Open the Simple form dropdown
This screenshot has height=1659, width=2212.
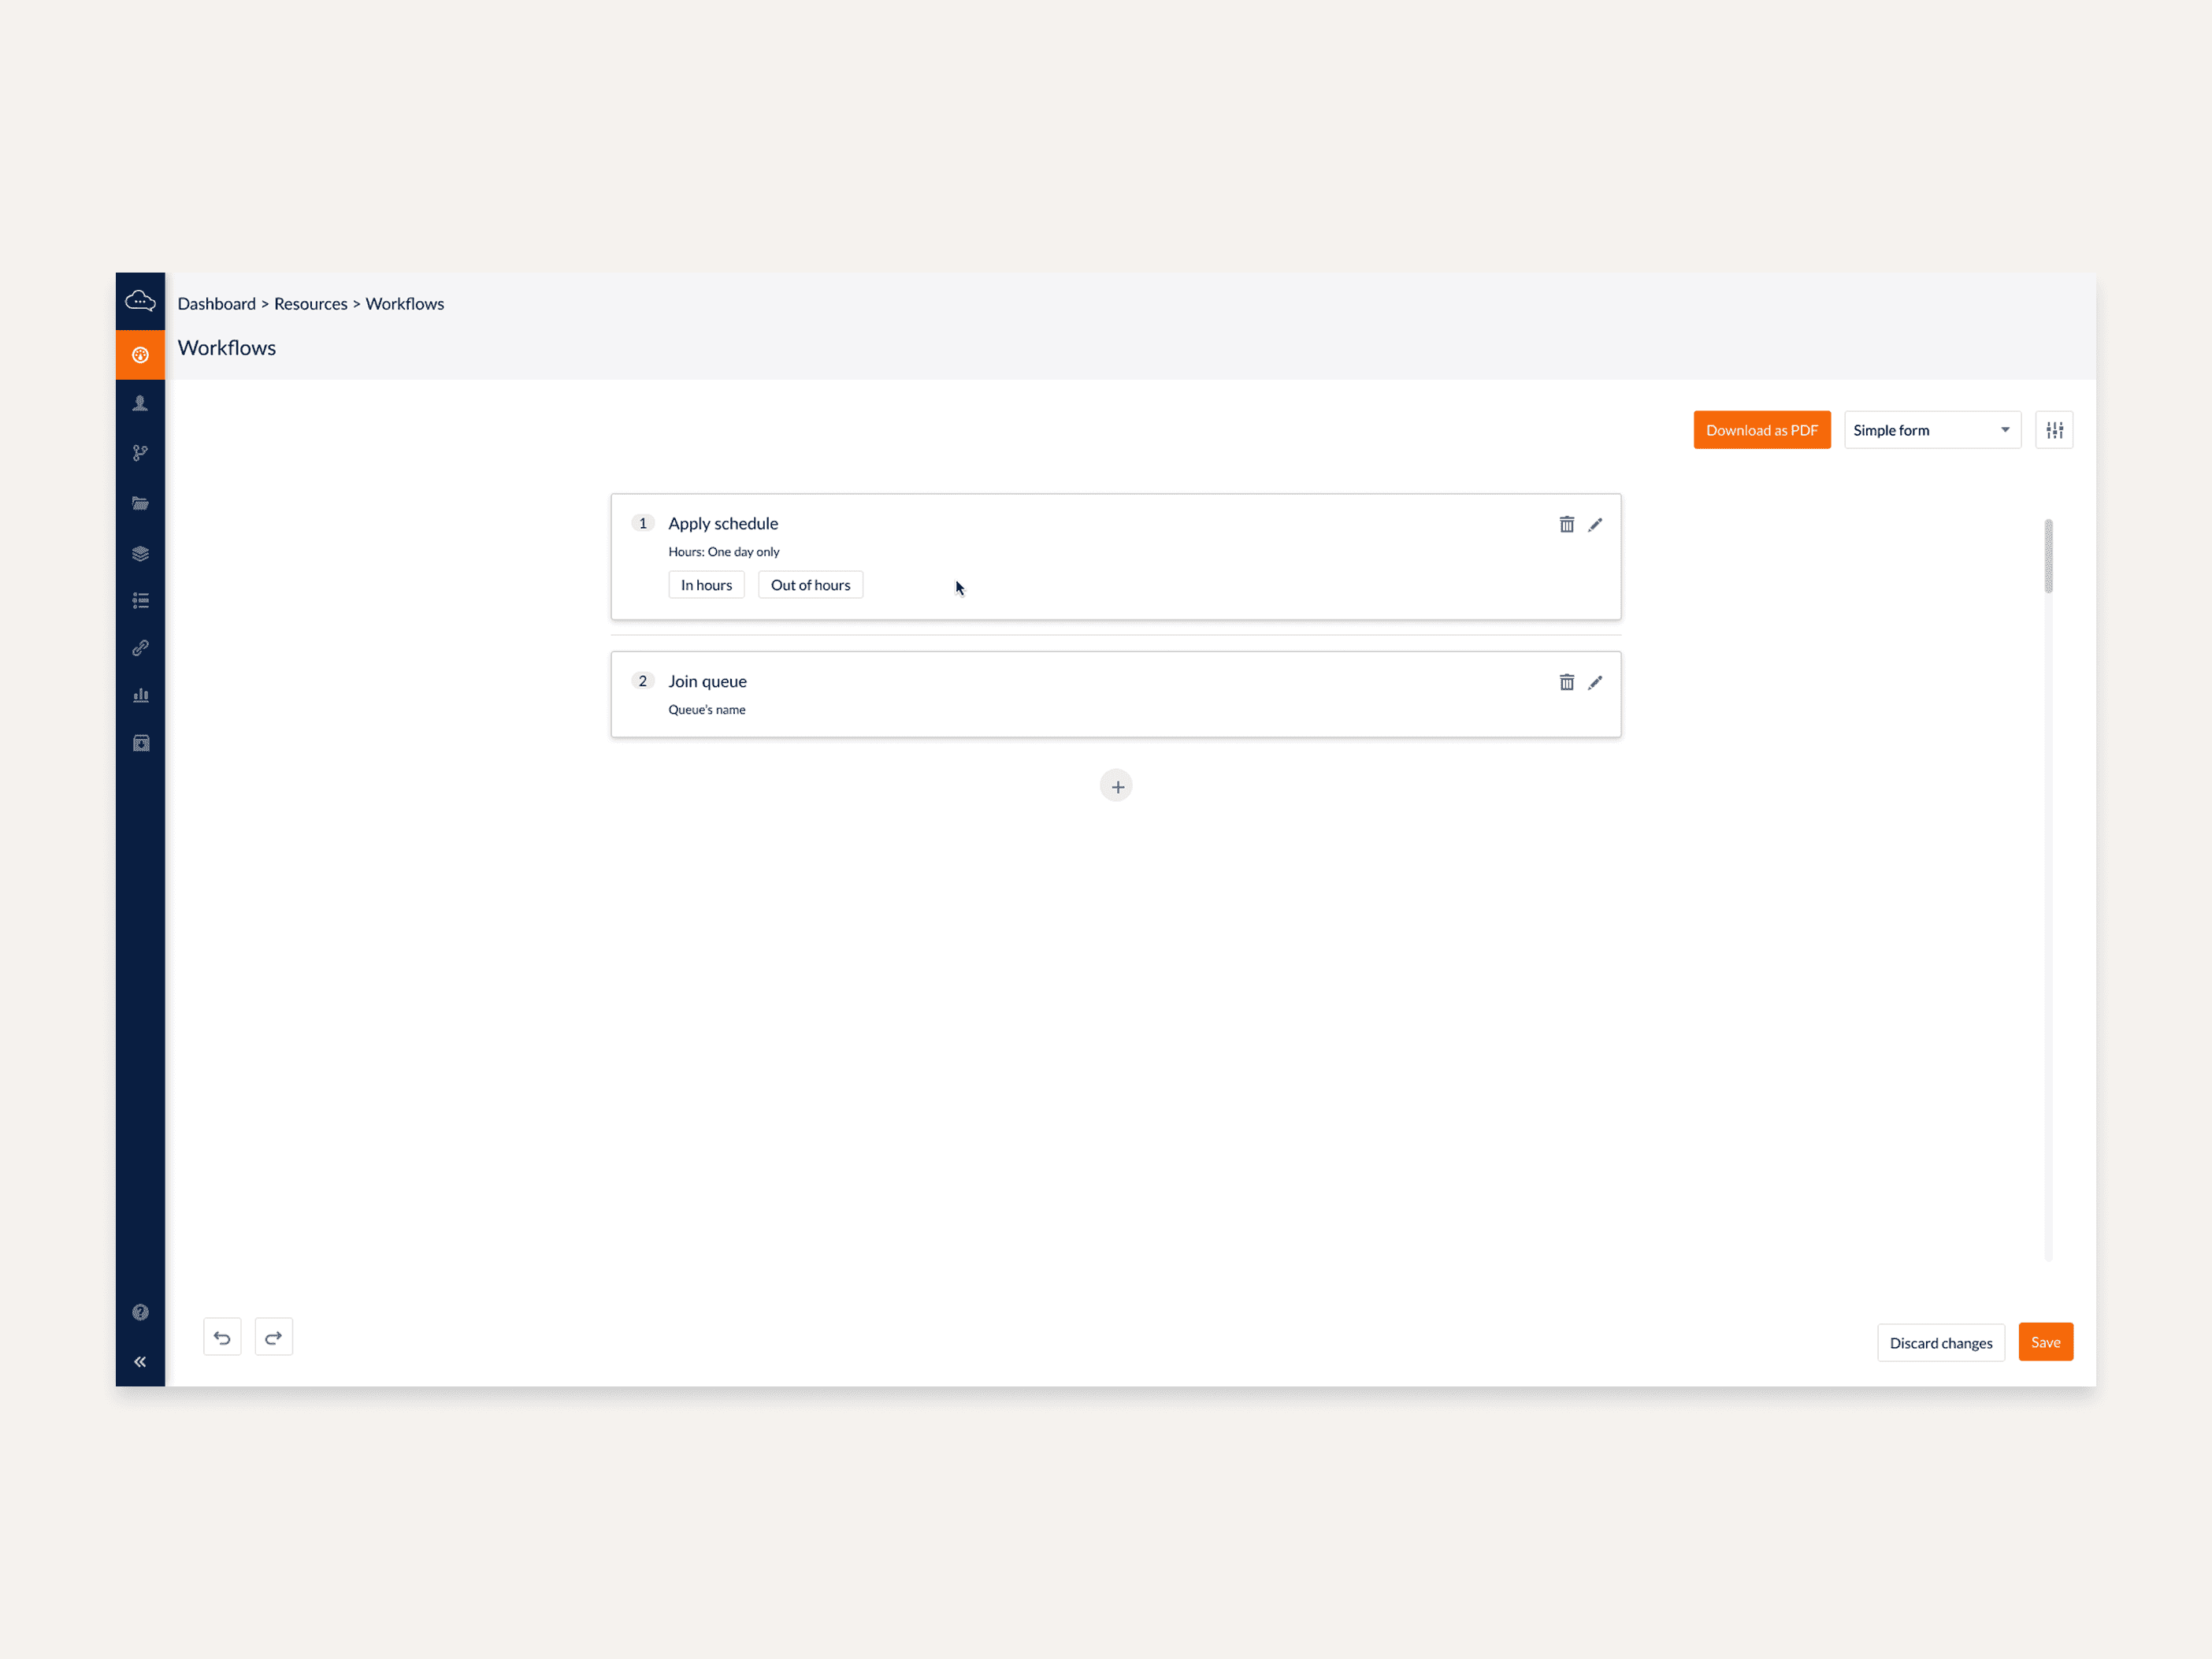pos(1931,430)
